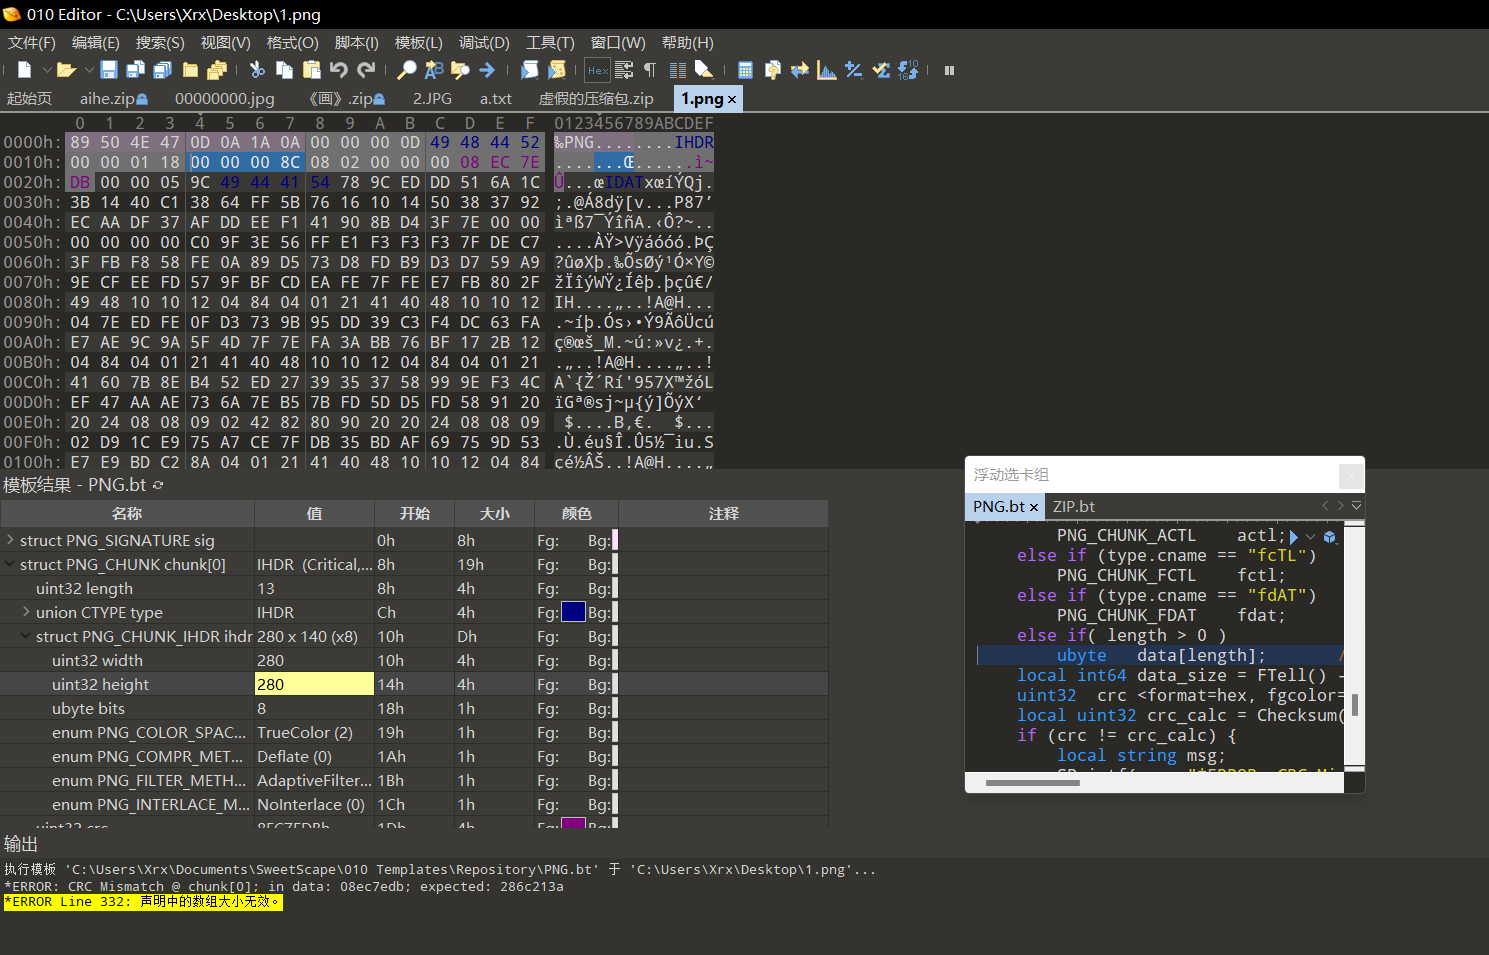Click the Undo arrow icon
Viewport: 1489px width, 955px height.
(x=338, y=70)
